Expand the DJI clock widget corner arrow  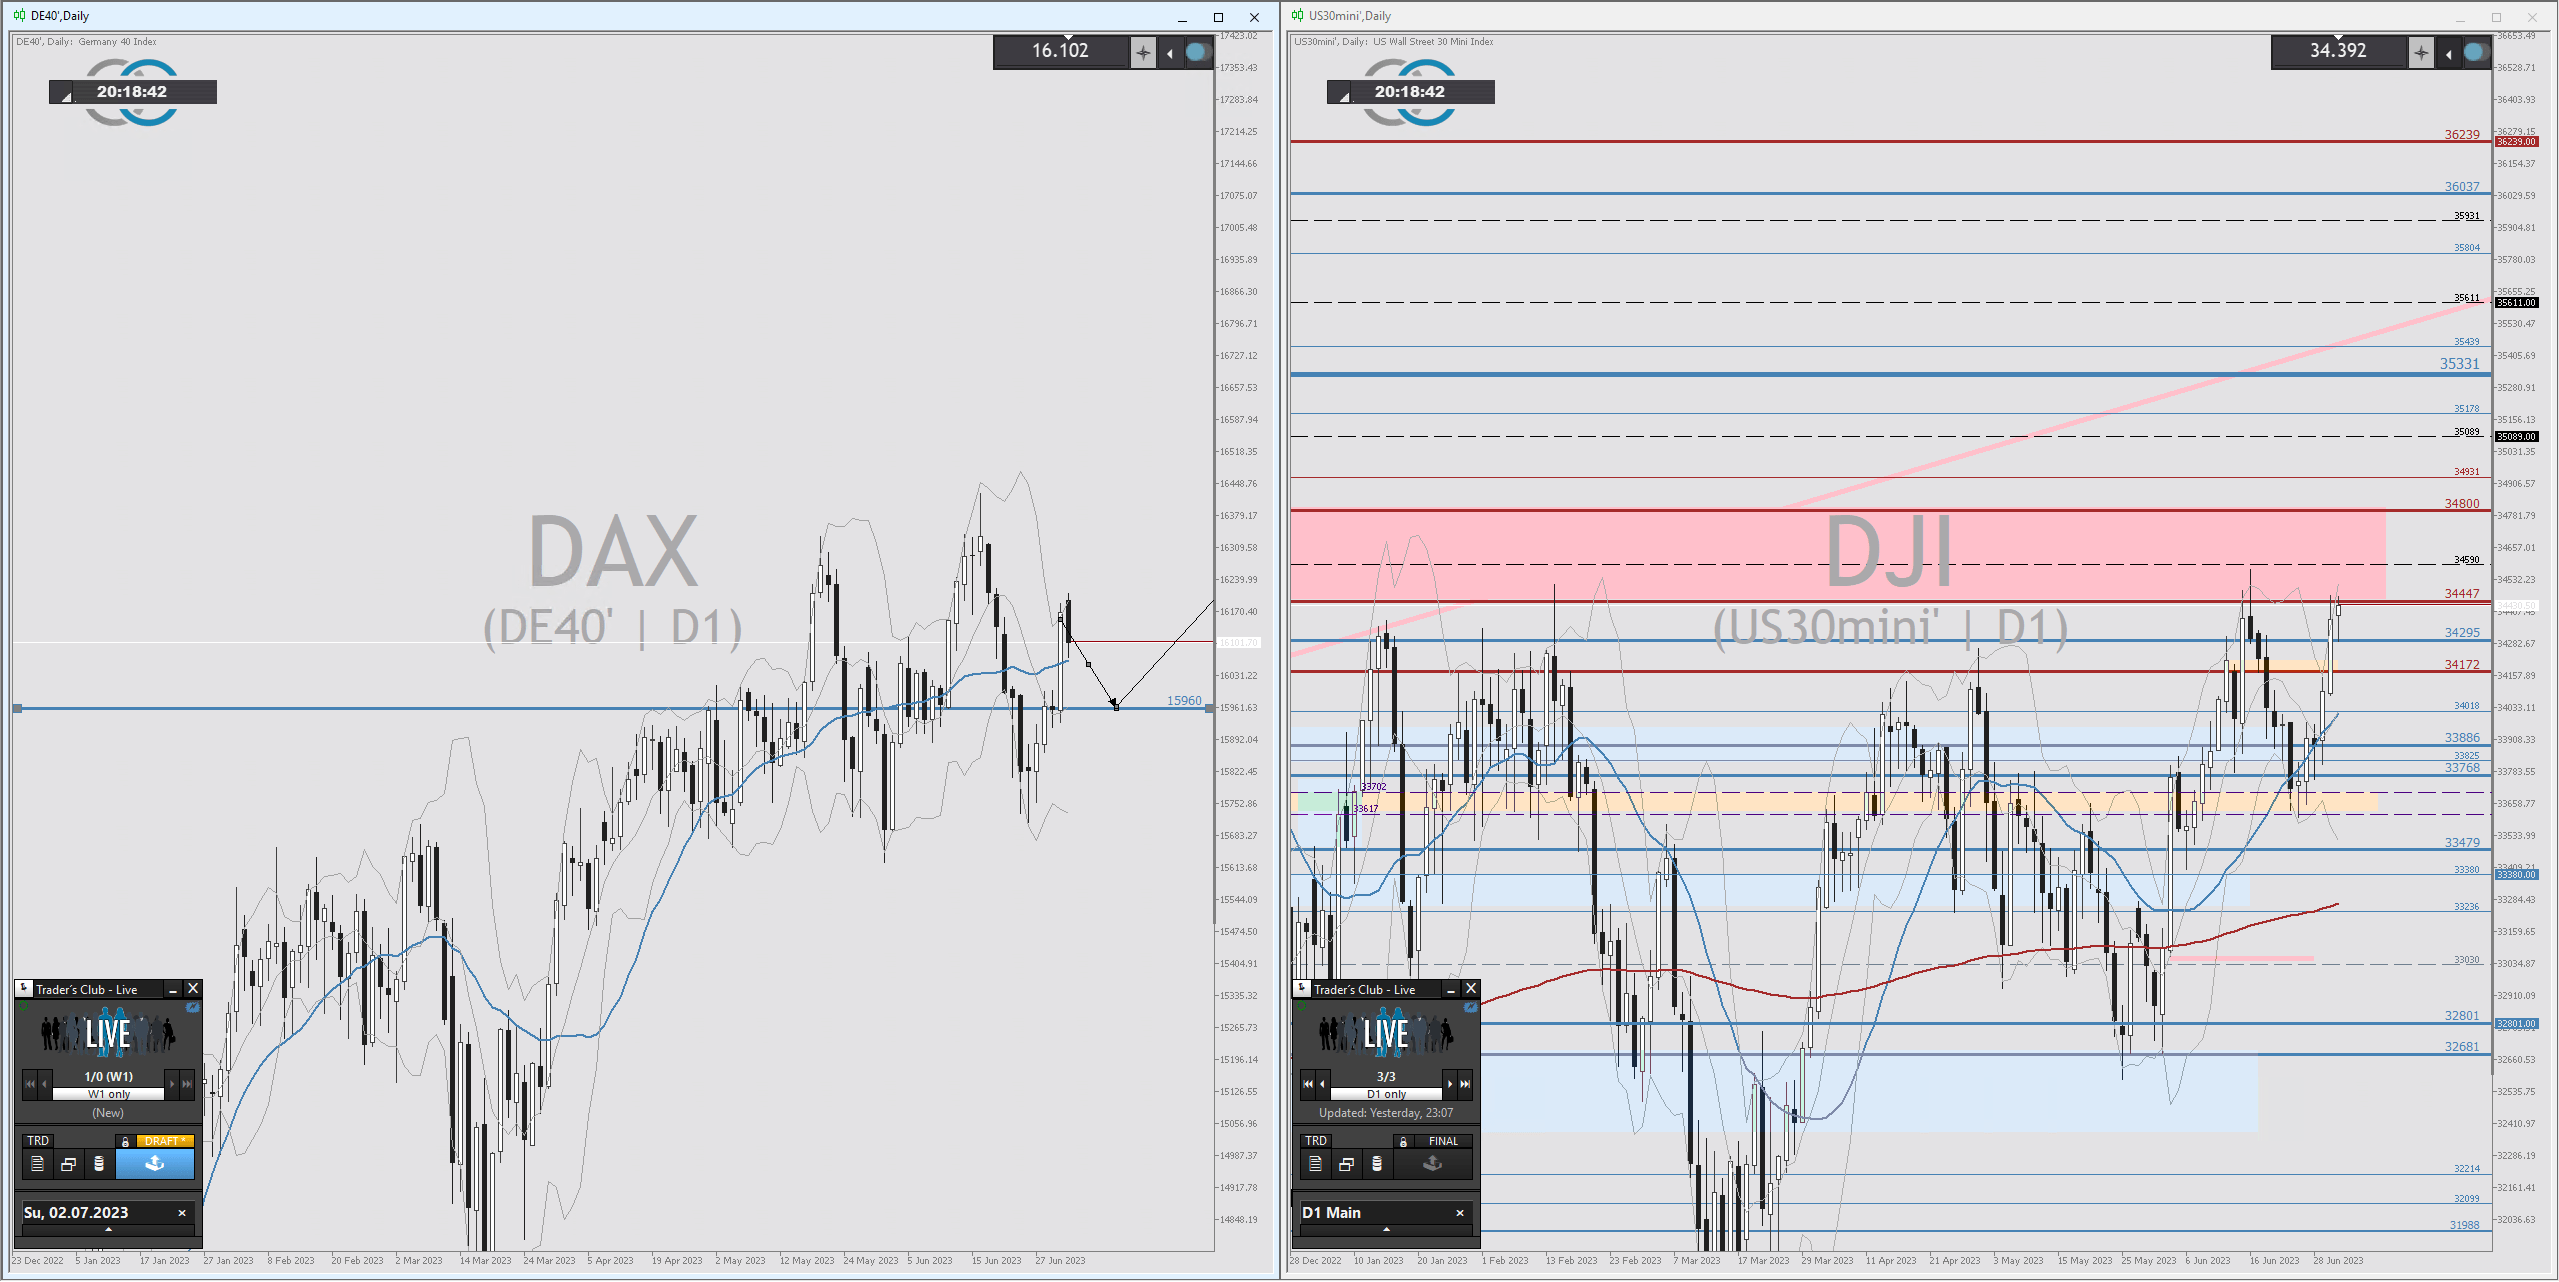[x=1344, y=97]
